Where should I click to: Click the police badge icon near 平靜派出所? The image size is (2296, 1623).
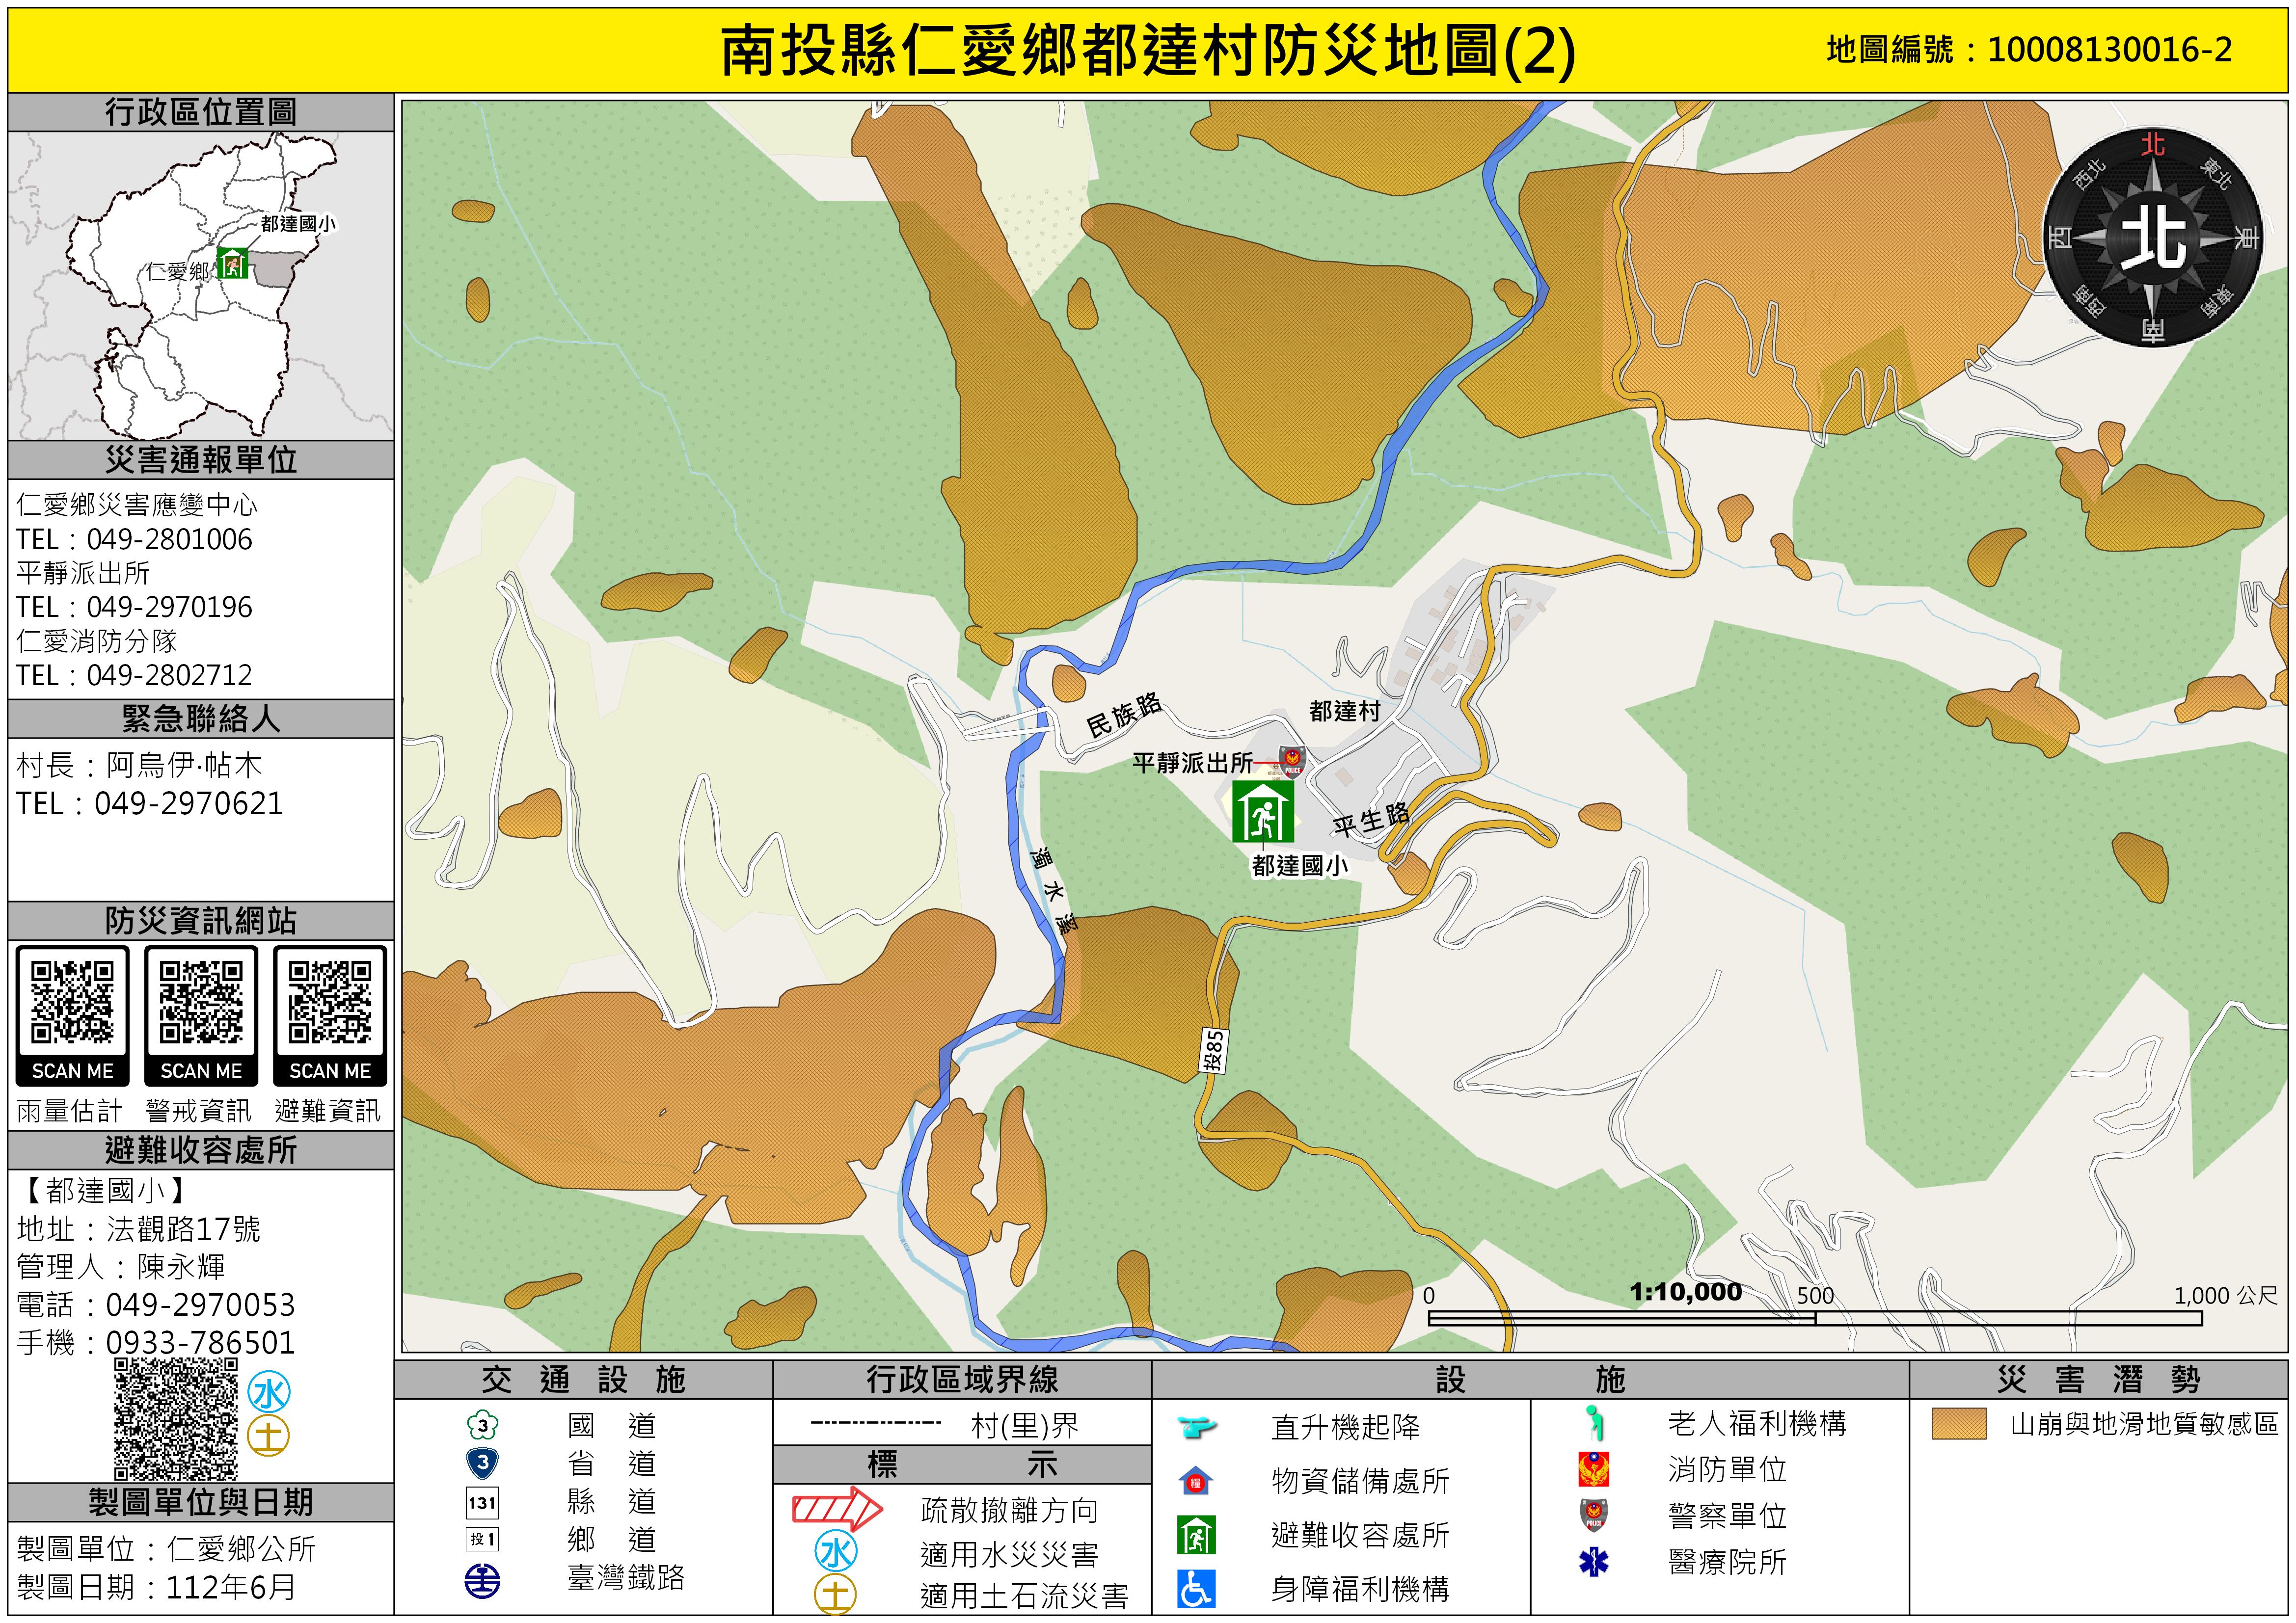1292,761
